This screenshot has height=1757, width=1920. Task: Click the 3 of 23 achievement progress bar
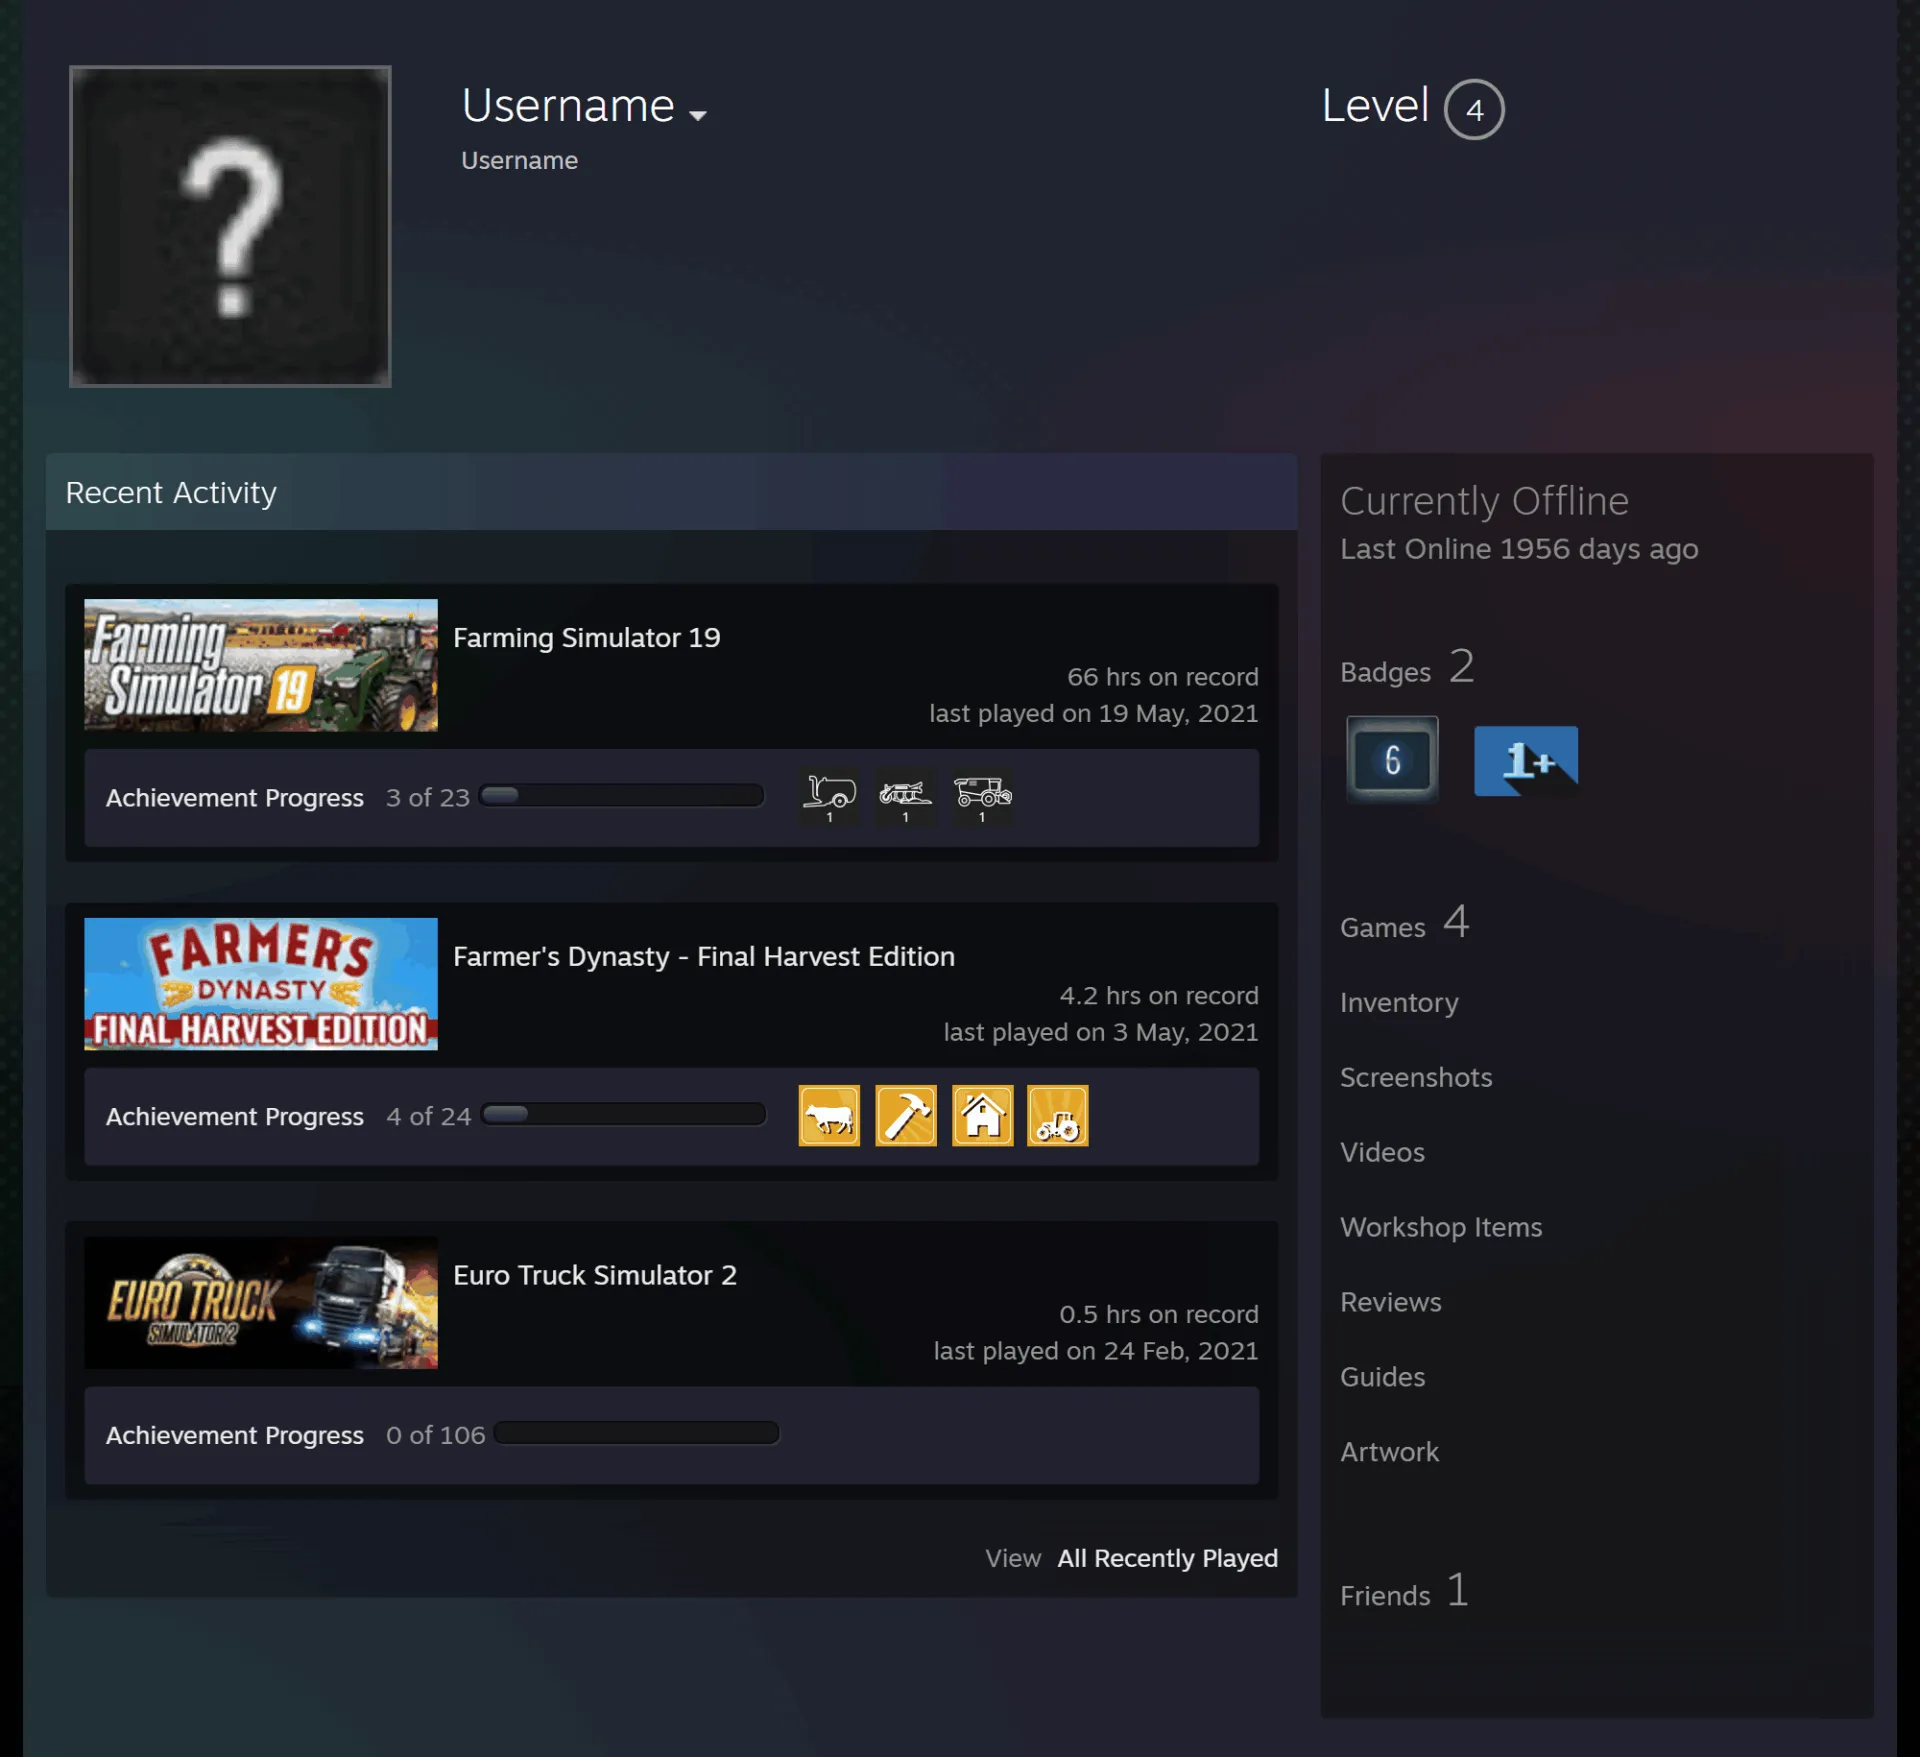pos(621,796)
